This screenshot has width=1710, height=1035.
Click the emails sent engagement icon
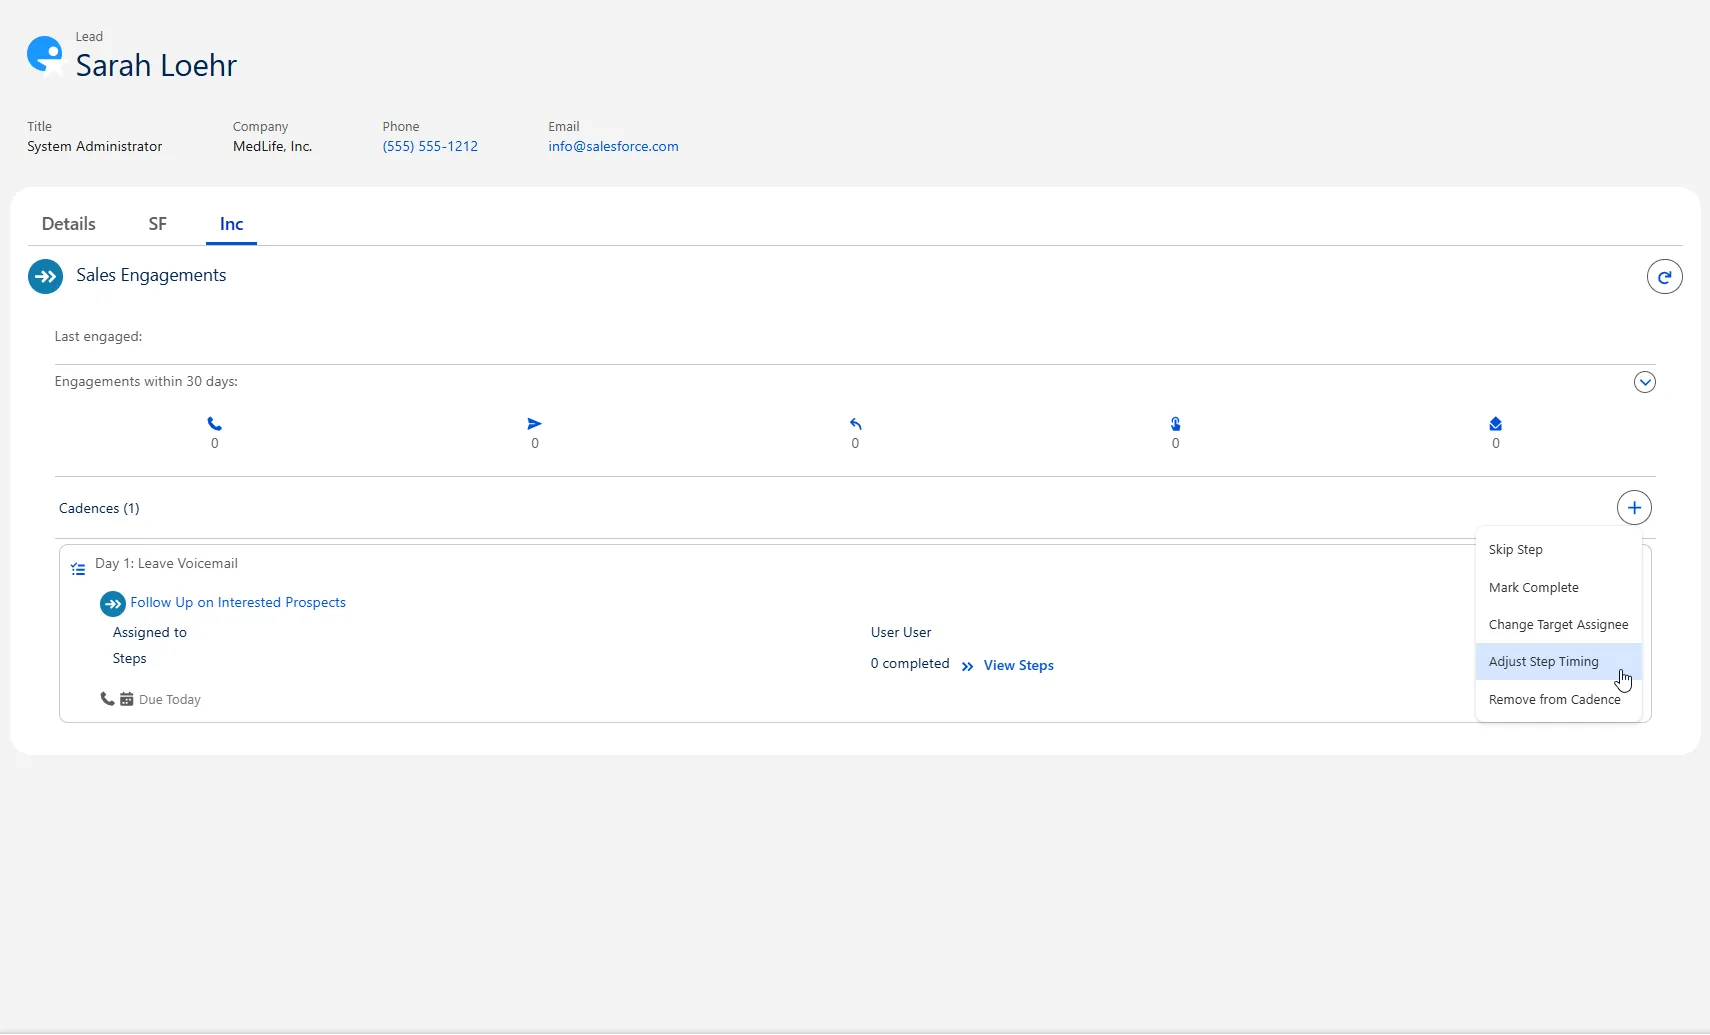(x=534, y=424)
